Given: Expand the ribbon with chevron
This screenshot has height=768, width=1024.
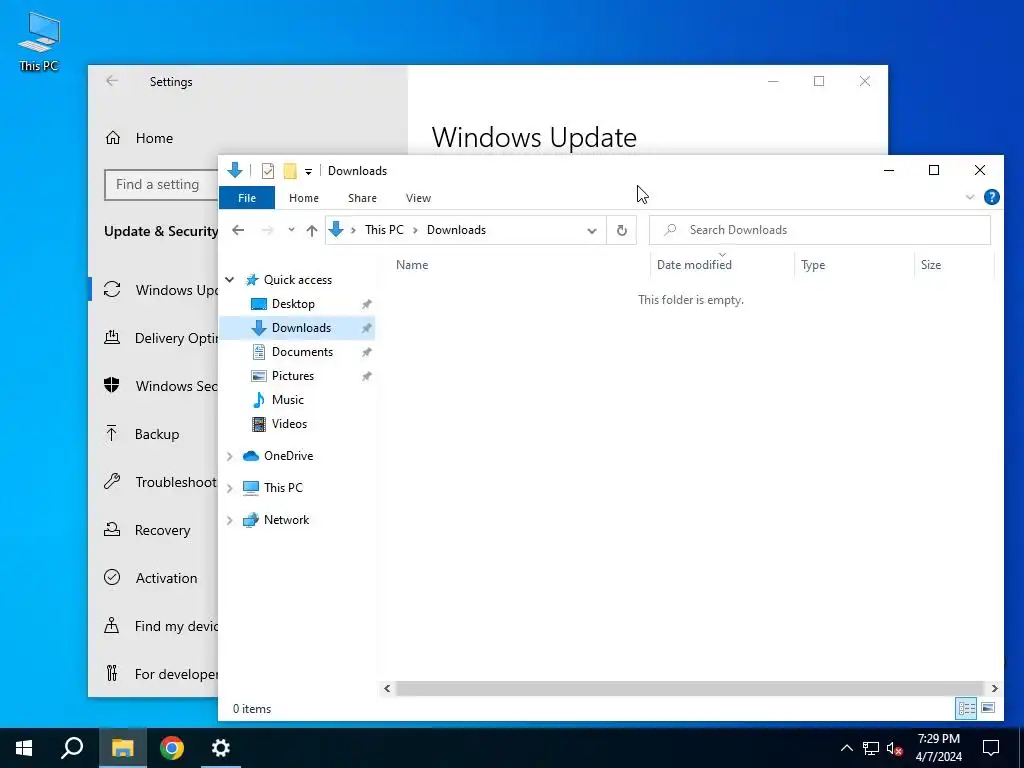Looking at the screenshot, I should coord(970,197).
